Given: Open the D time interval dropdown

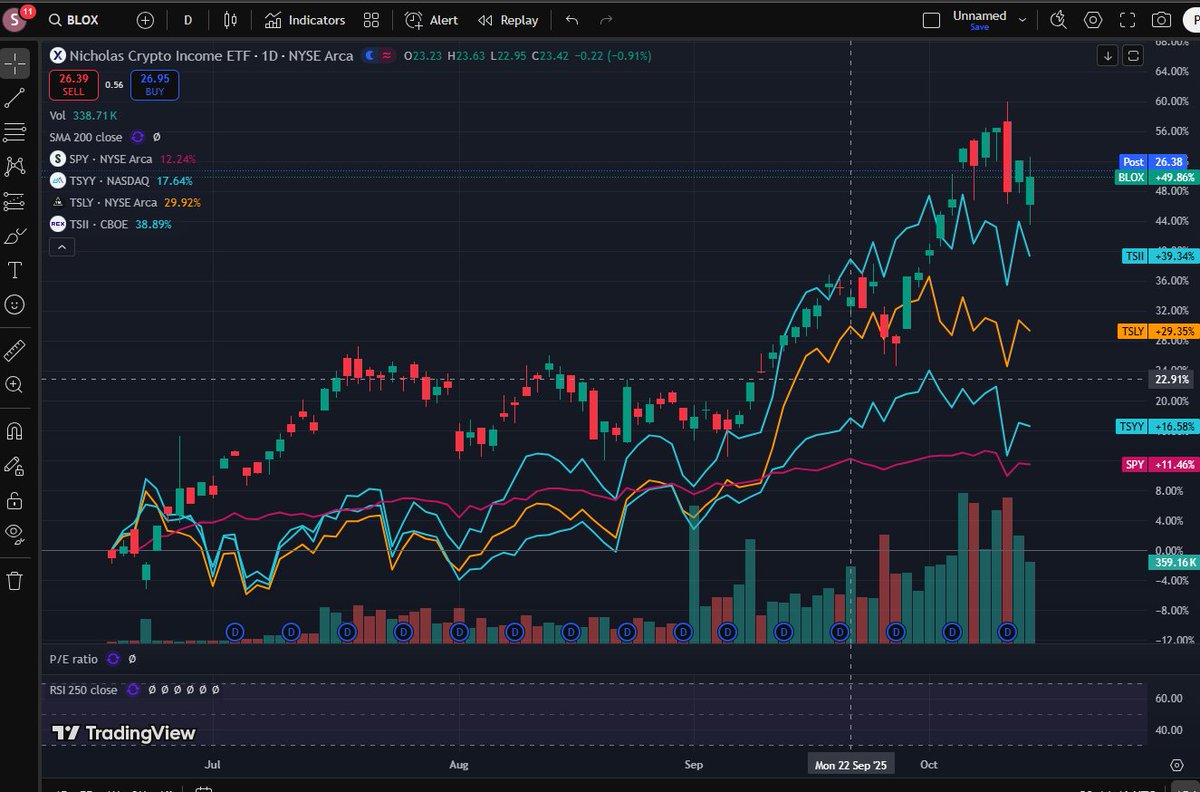Looking at the screenshot, I should click(188, 20).
